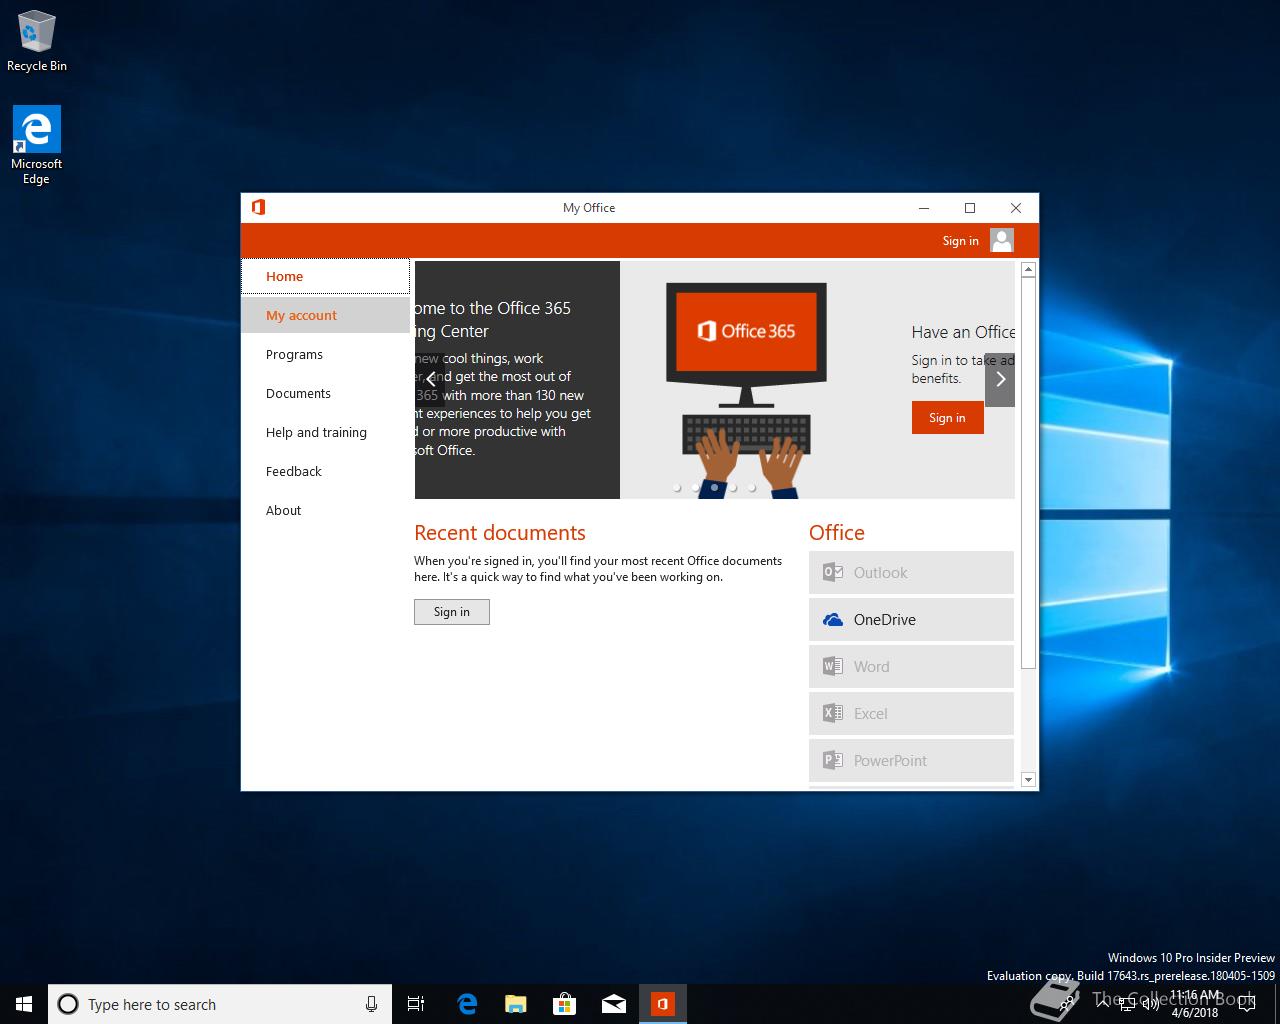The height and width of the screenshot is (1024, 1280).
Task: Select Microsoft Edge desktop shortcut
Action: click(x=36, y=146)
